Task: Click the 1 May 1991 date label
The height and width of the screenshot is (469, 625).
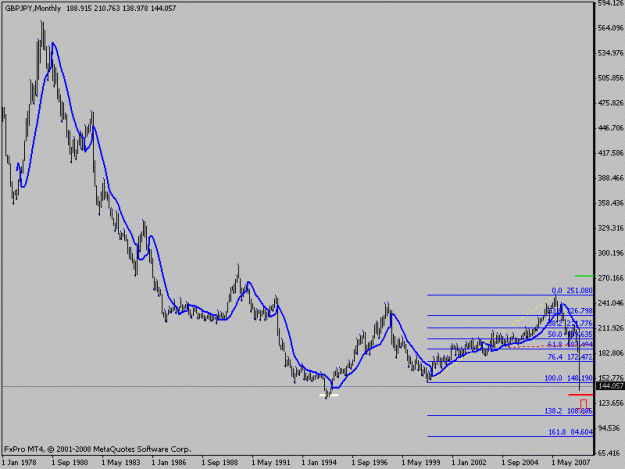Action: coord(270,463)
